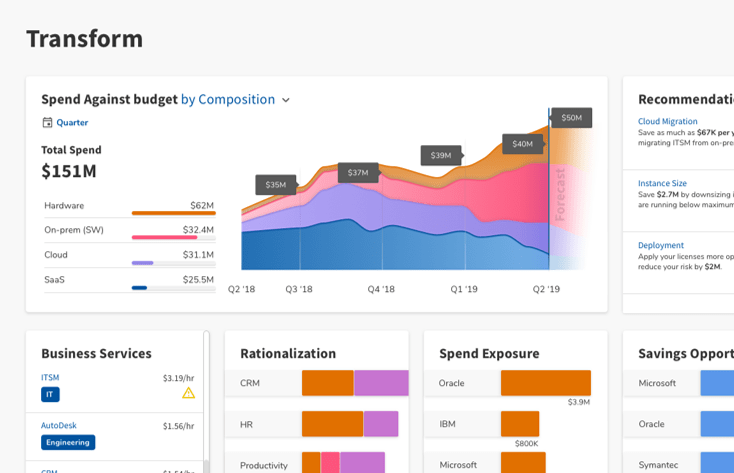Click the calendar icon beside Quarter
The width and height of the screenshot is (734, 473).
click(47, 123)
